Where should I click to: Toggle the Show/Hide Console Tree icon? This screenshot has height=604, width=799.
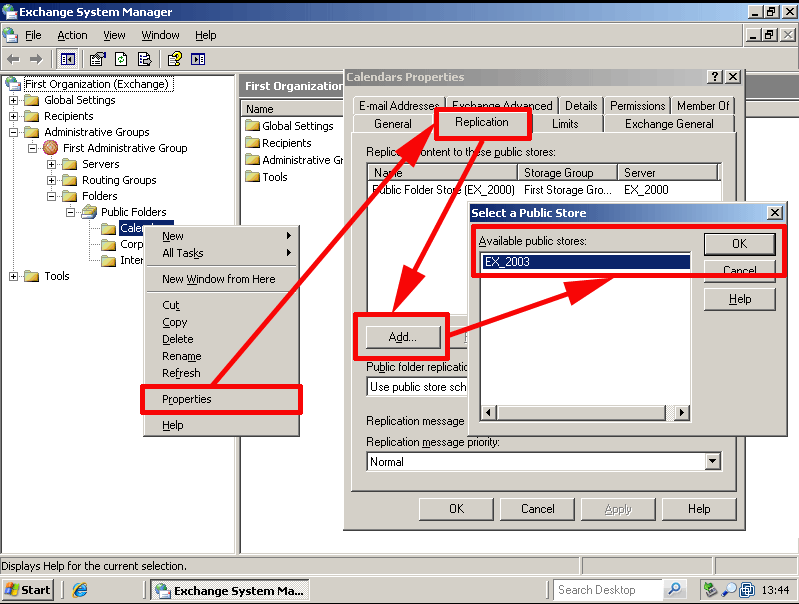tap(67, 60)
